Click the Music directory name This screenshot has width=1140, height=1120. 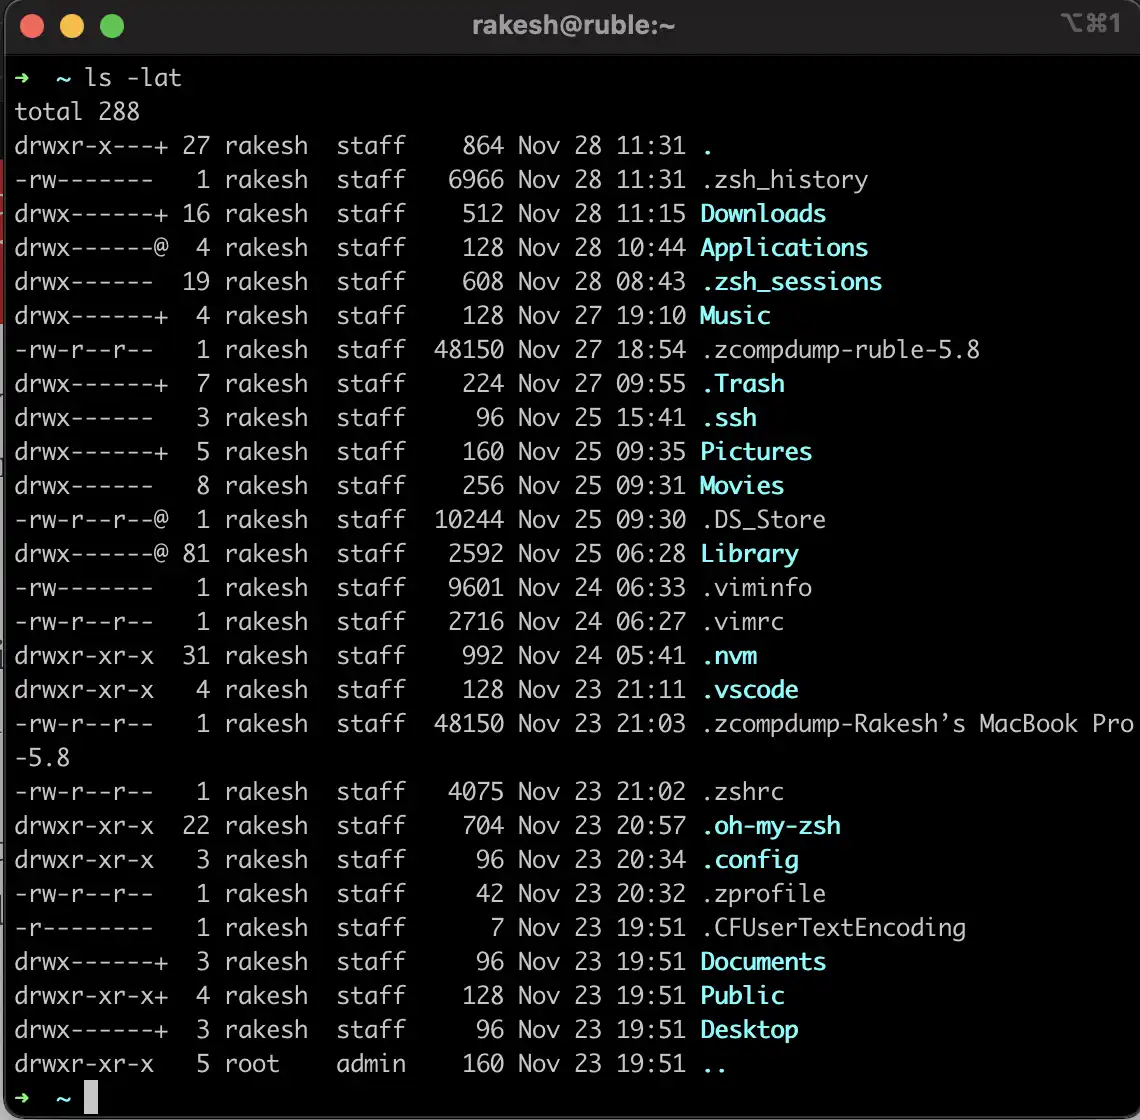click(734, 316)
